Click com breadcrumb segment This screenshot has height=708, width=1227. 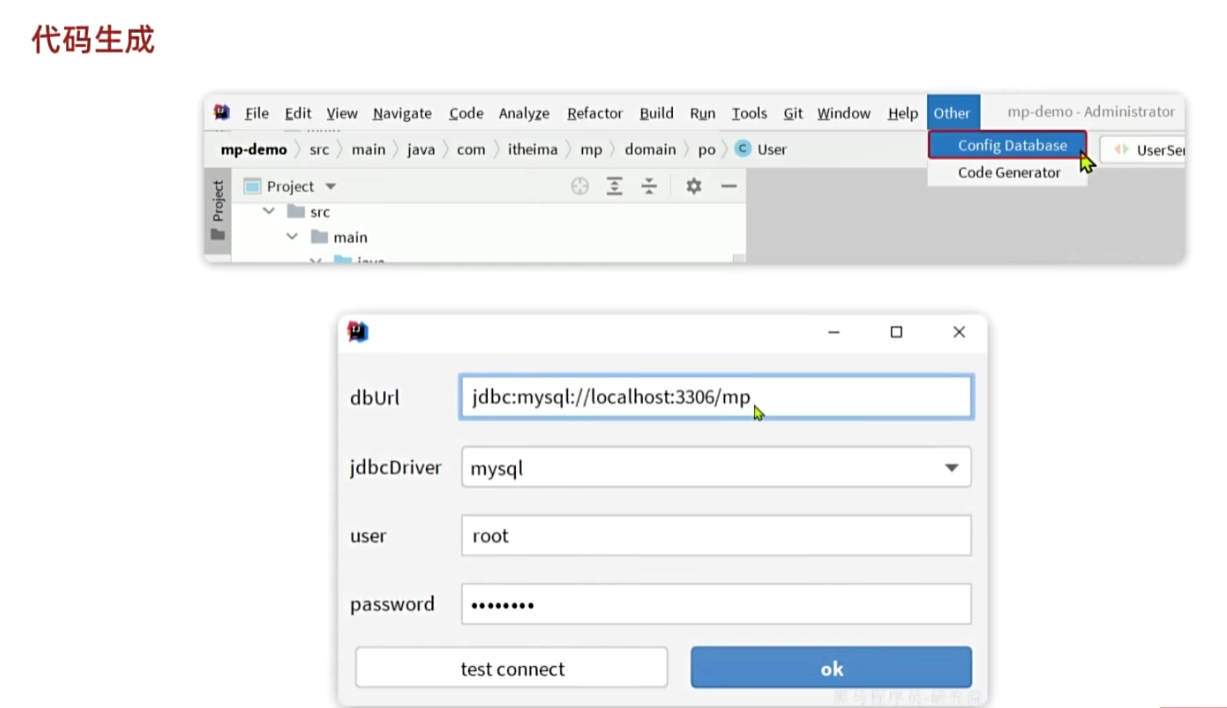tap(471, 149)
